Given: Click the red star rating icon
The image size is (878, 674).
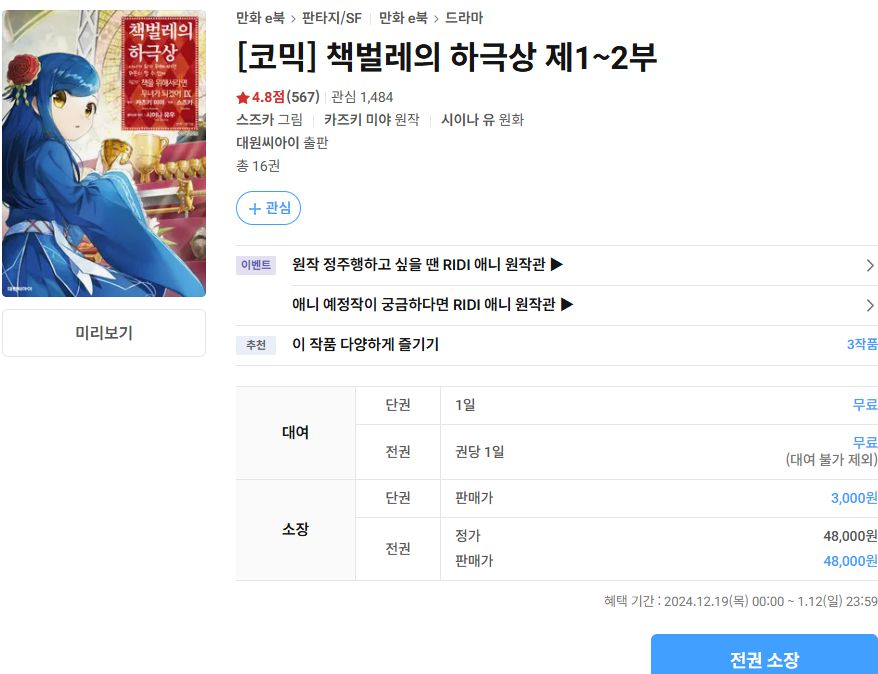Looking at the screenshot, I should [x=242, y=97].
